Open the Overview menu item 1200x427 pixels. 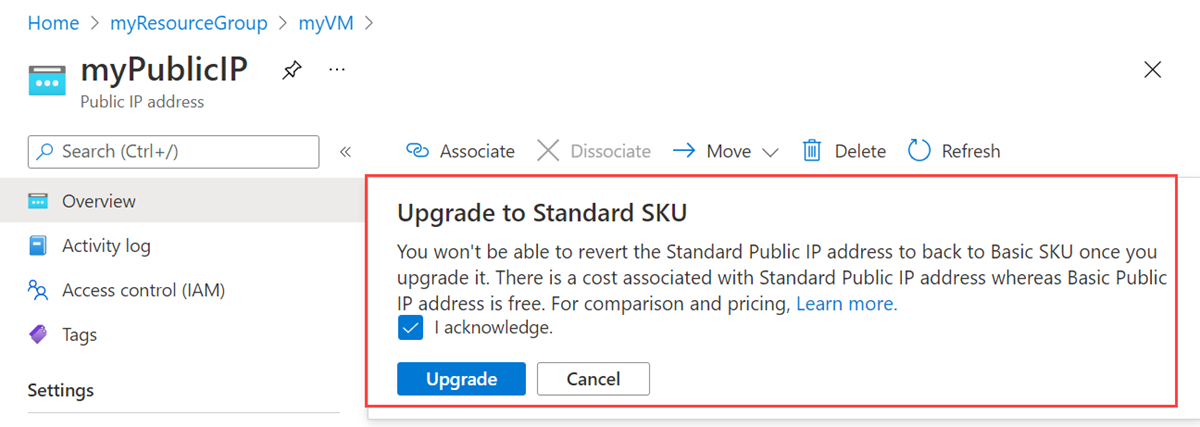pos(98,201)
